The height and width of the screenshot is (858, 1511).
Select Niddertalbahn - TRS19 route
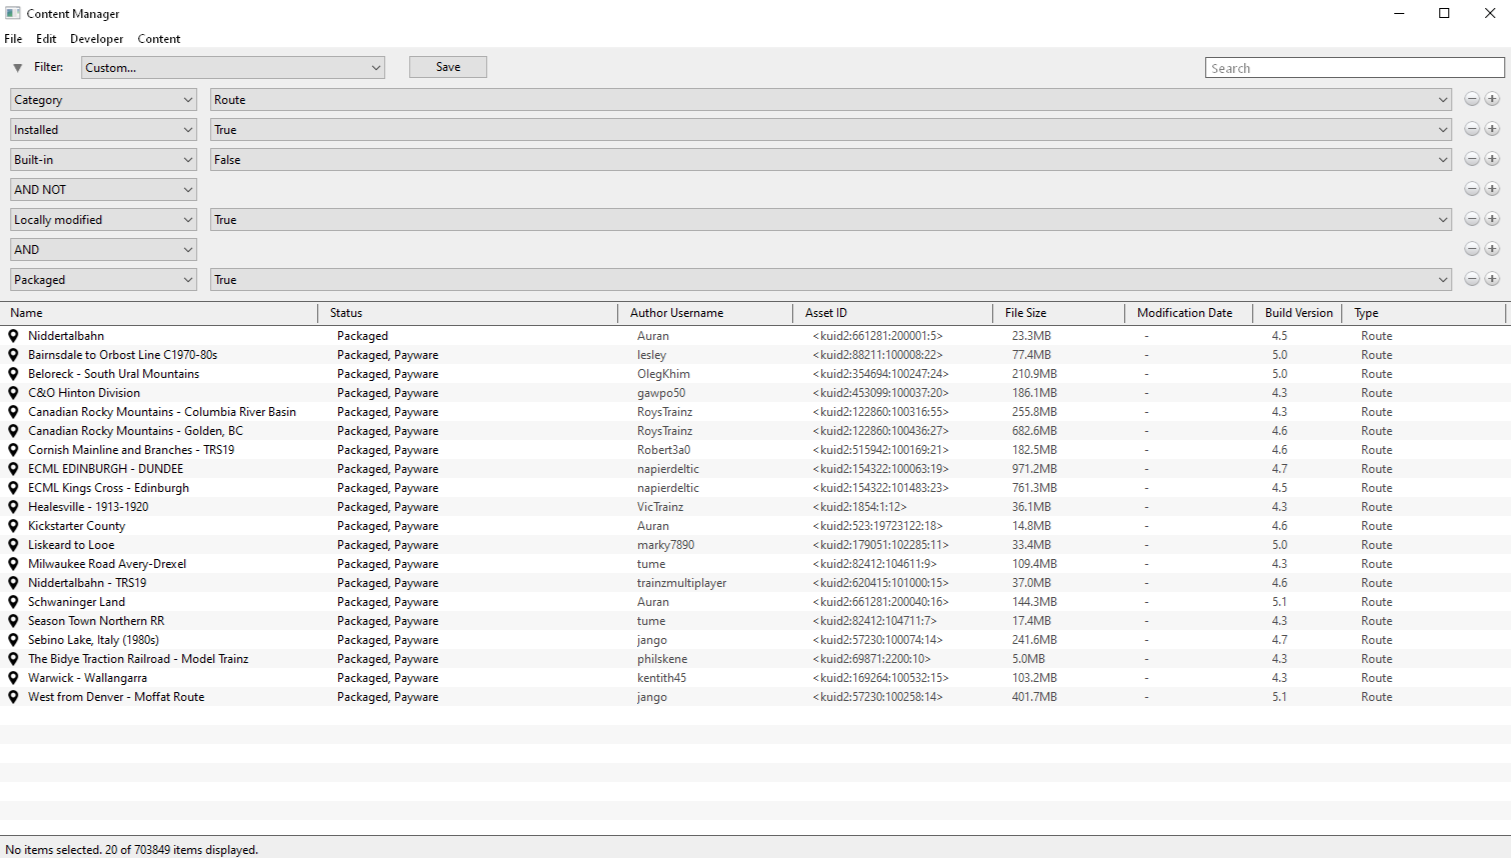point(755,583)
